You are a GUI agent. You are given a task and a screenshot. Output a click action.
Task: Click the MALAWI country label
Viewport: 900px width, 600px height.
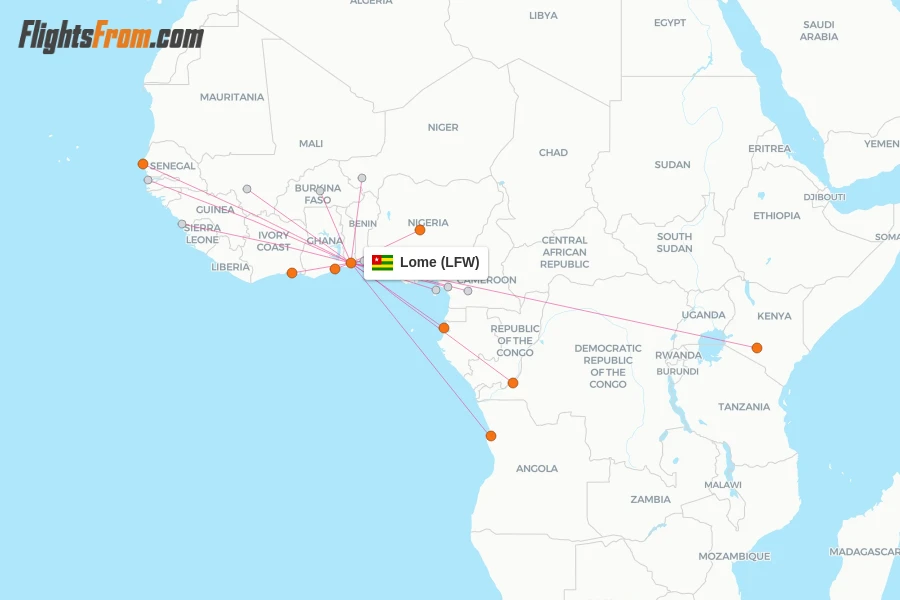[723, 485]
